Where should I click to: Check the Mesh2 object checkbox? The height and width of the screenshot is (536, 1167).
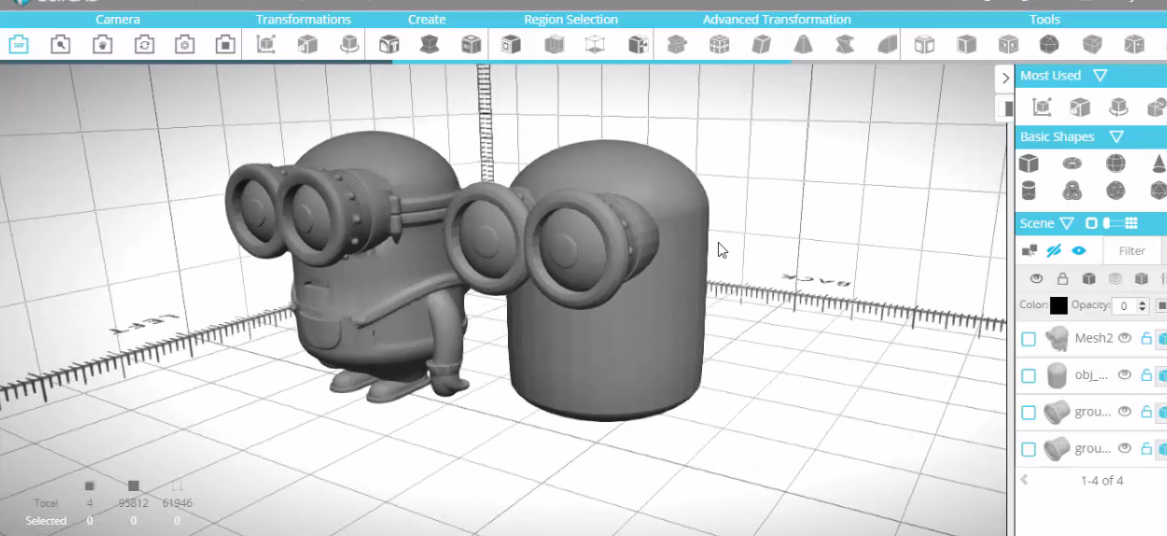(x=1028, y=339)
